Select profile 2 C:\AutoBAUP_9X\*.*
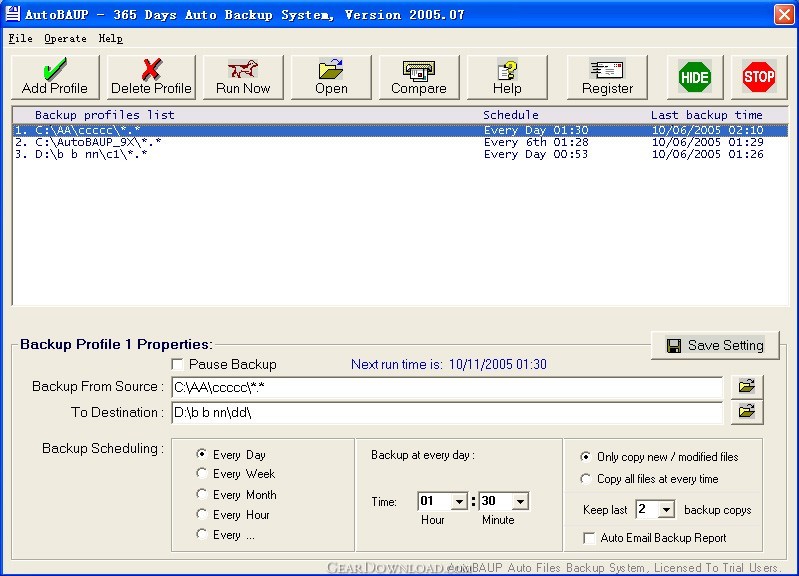The width and height of the screenshot is (799, 576). click(400, 142)
